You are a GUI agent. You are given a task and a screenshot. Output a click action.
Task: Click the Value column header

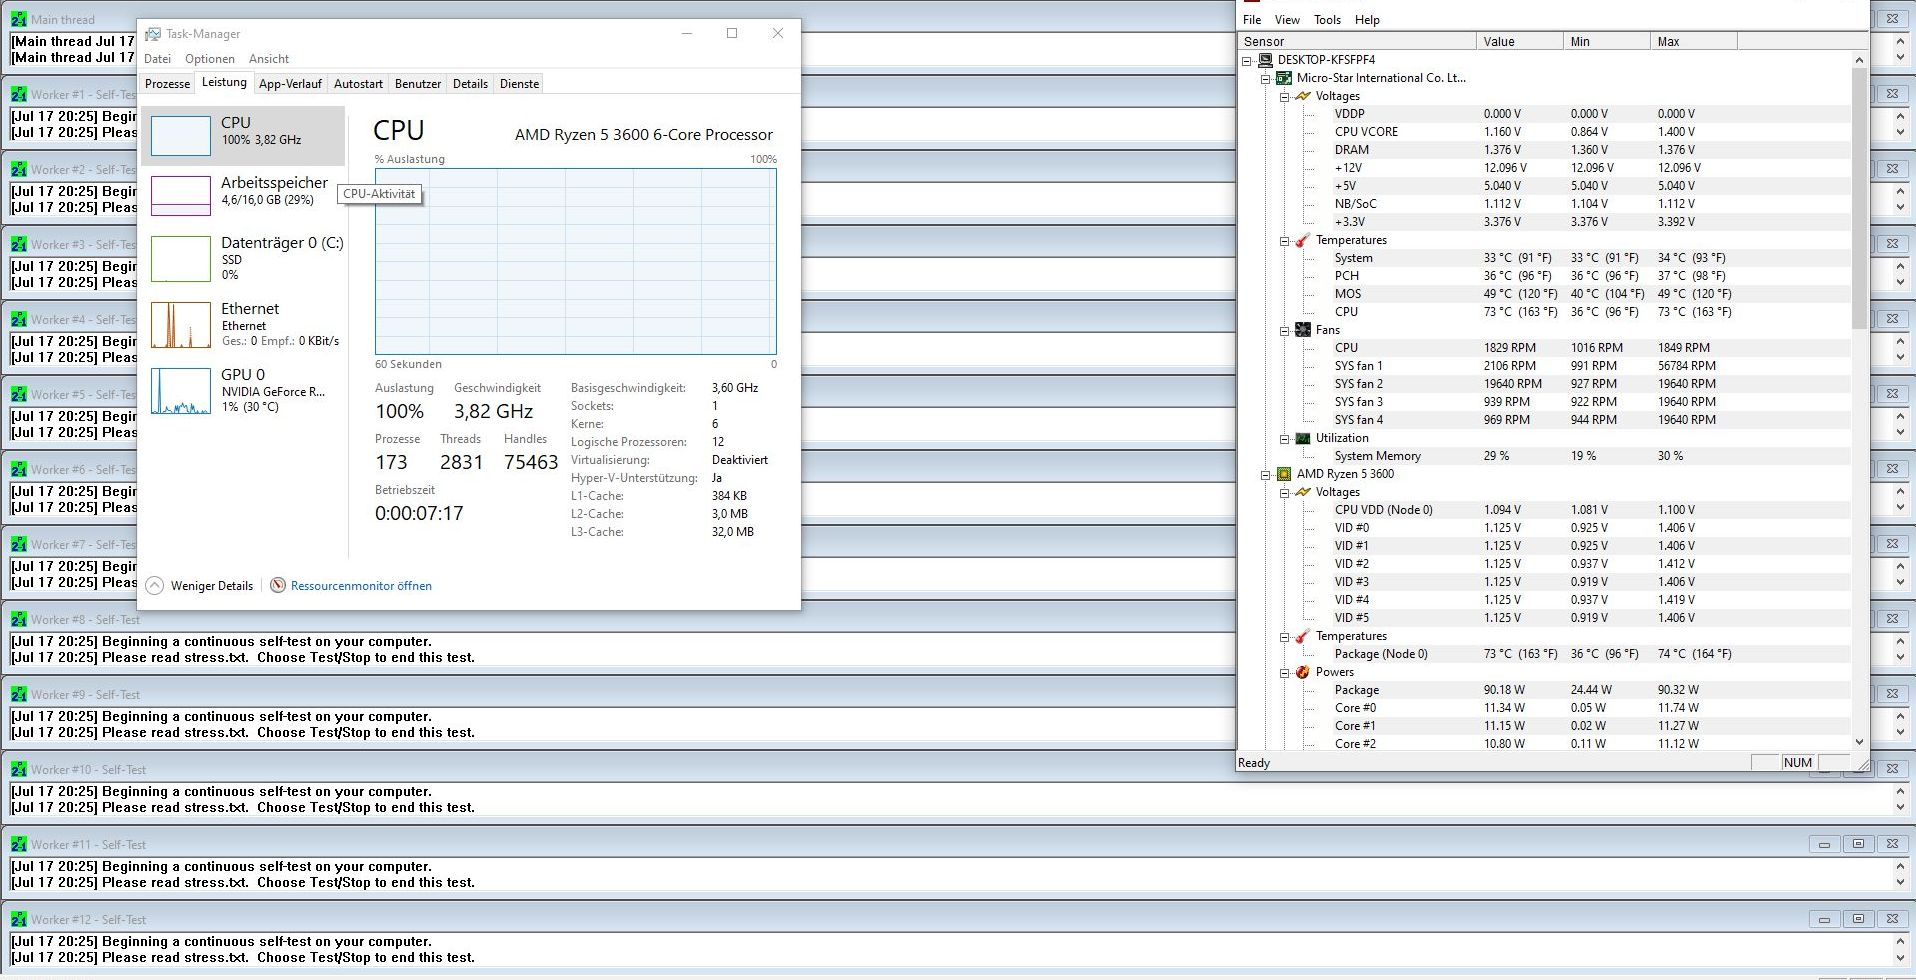[x=1519, y=41]
